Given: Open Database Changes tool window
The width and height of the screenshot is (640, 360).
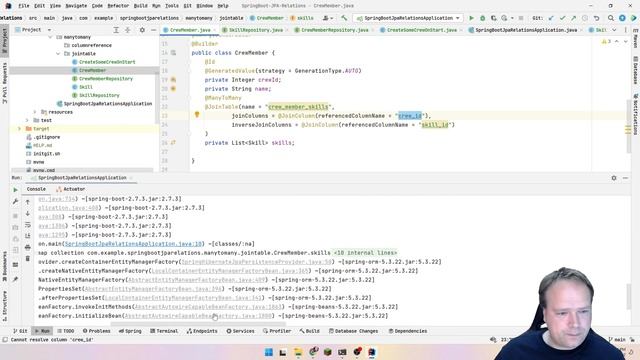Looking at the screenshot, I should click(353, 331).
